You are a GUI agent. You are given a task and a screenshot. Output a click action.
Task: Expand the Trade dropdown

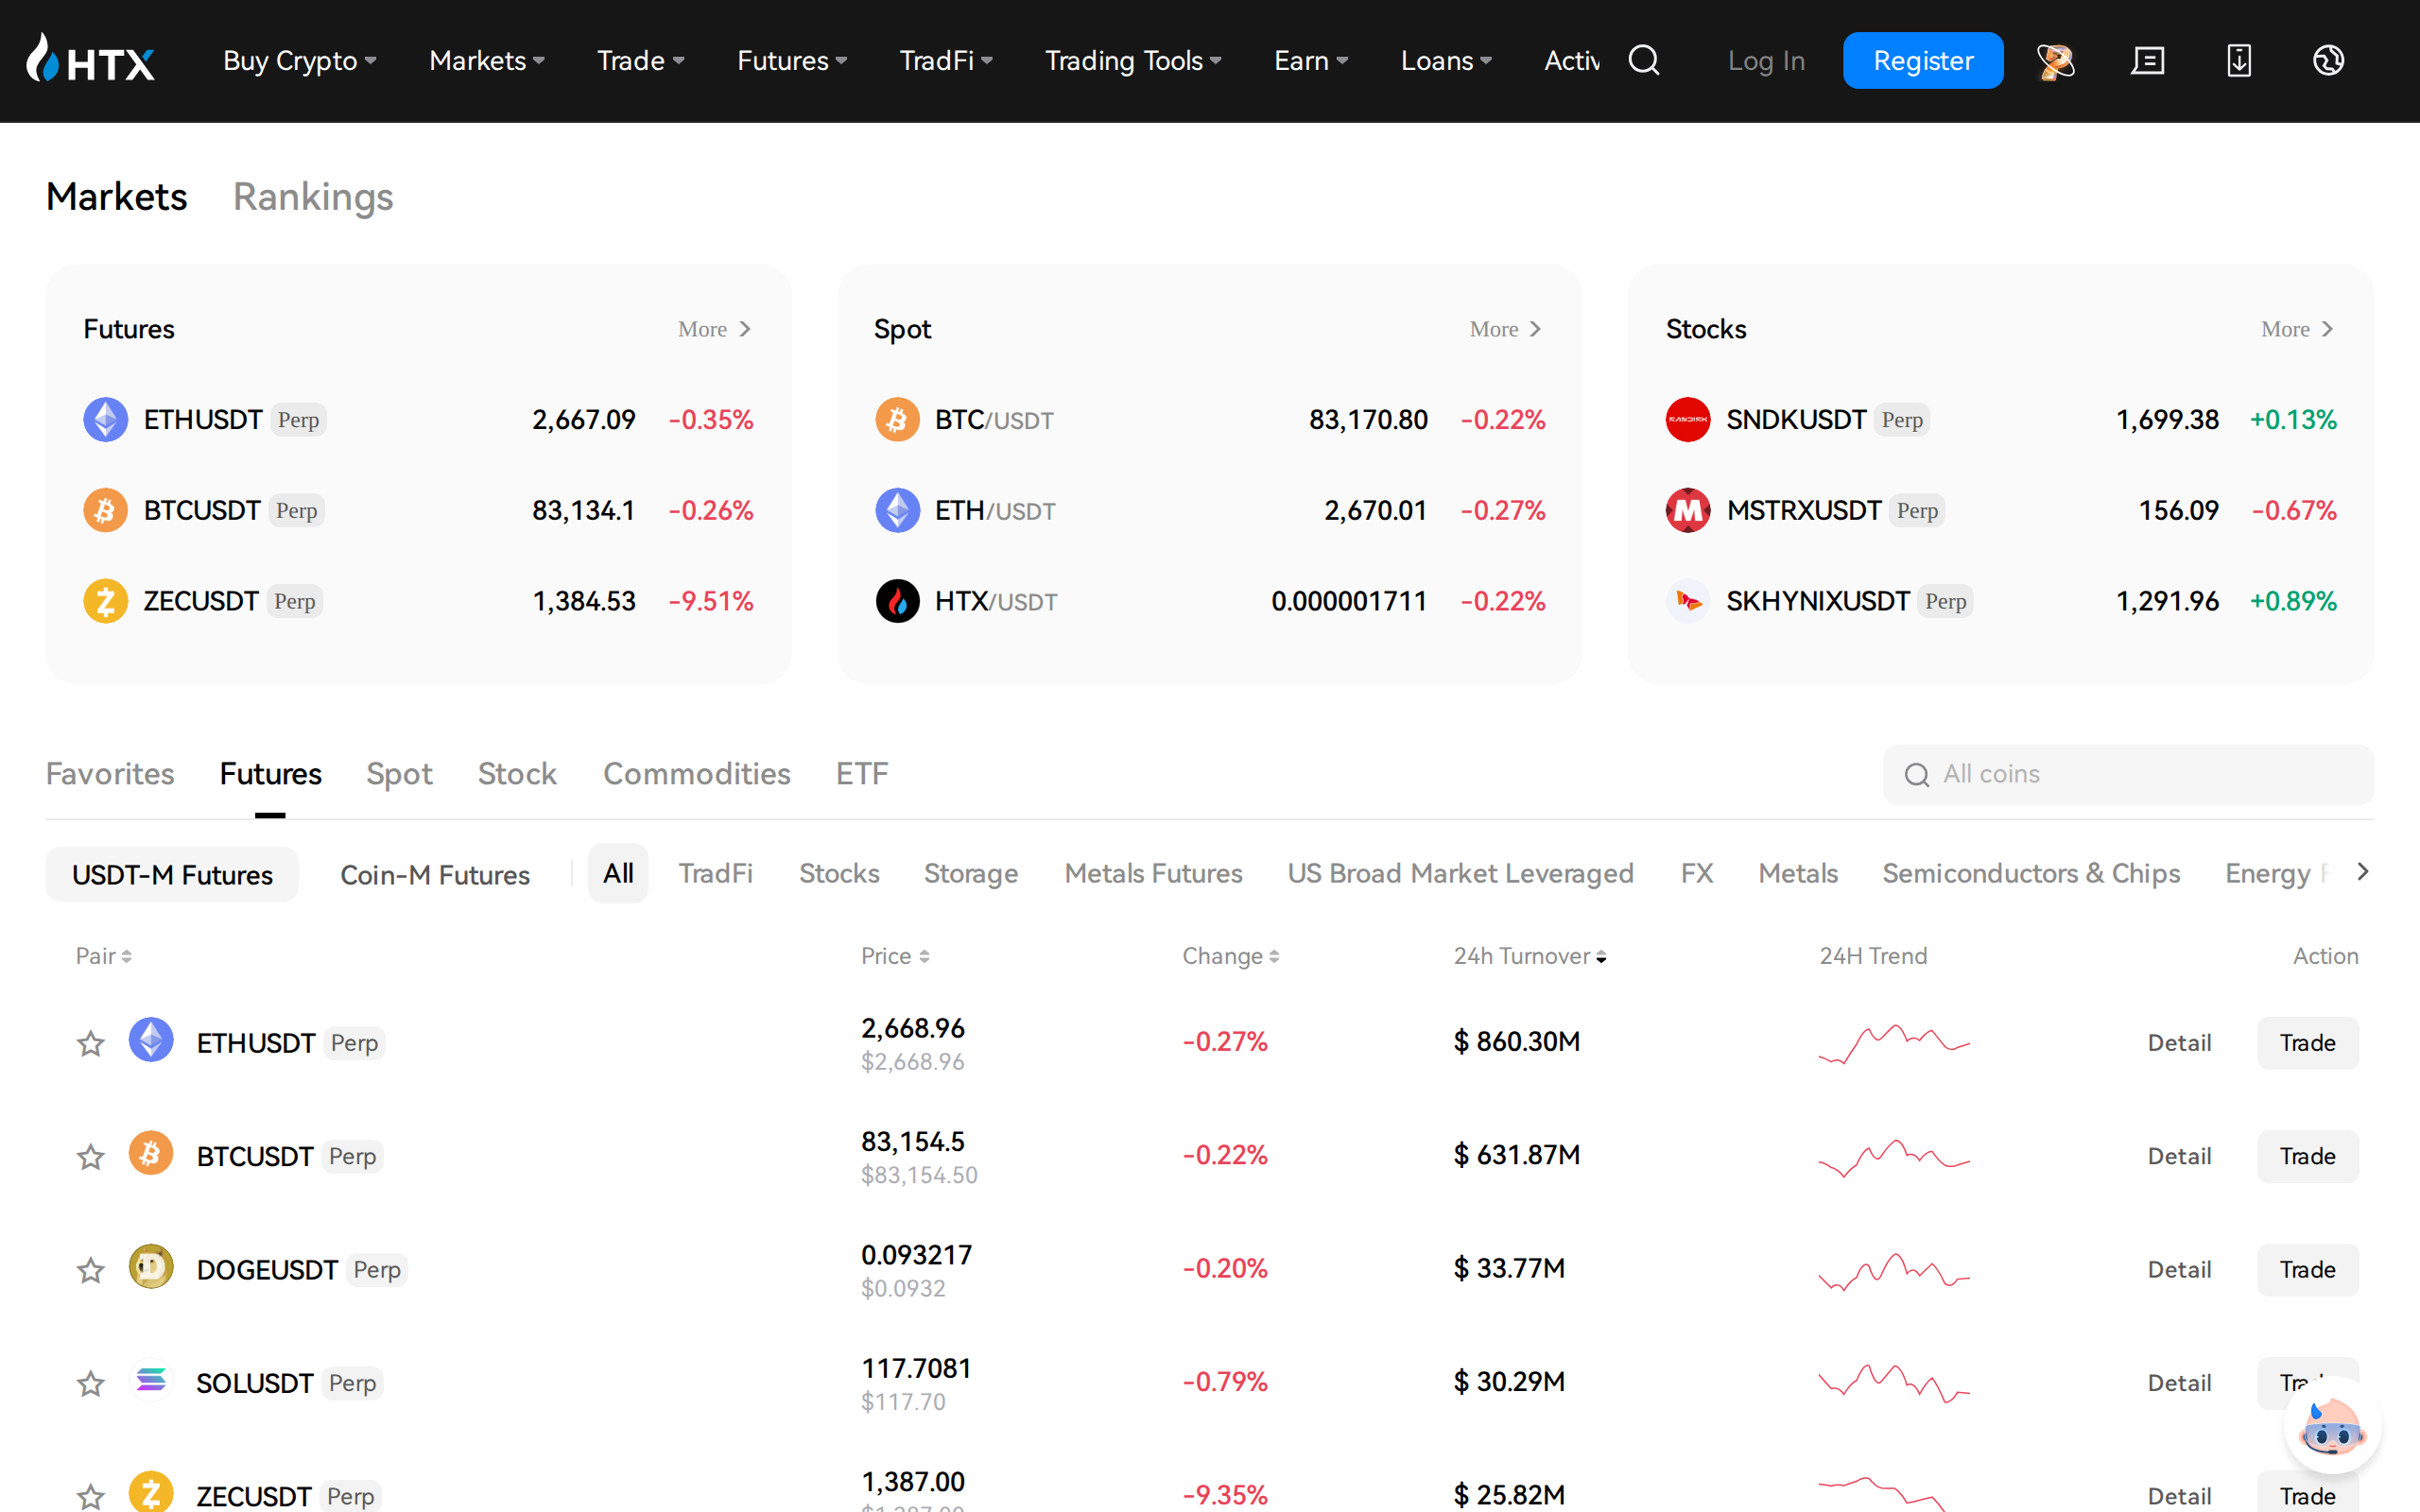(641, 61)
